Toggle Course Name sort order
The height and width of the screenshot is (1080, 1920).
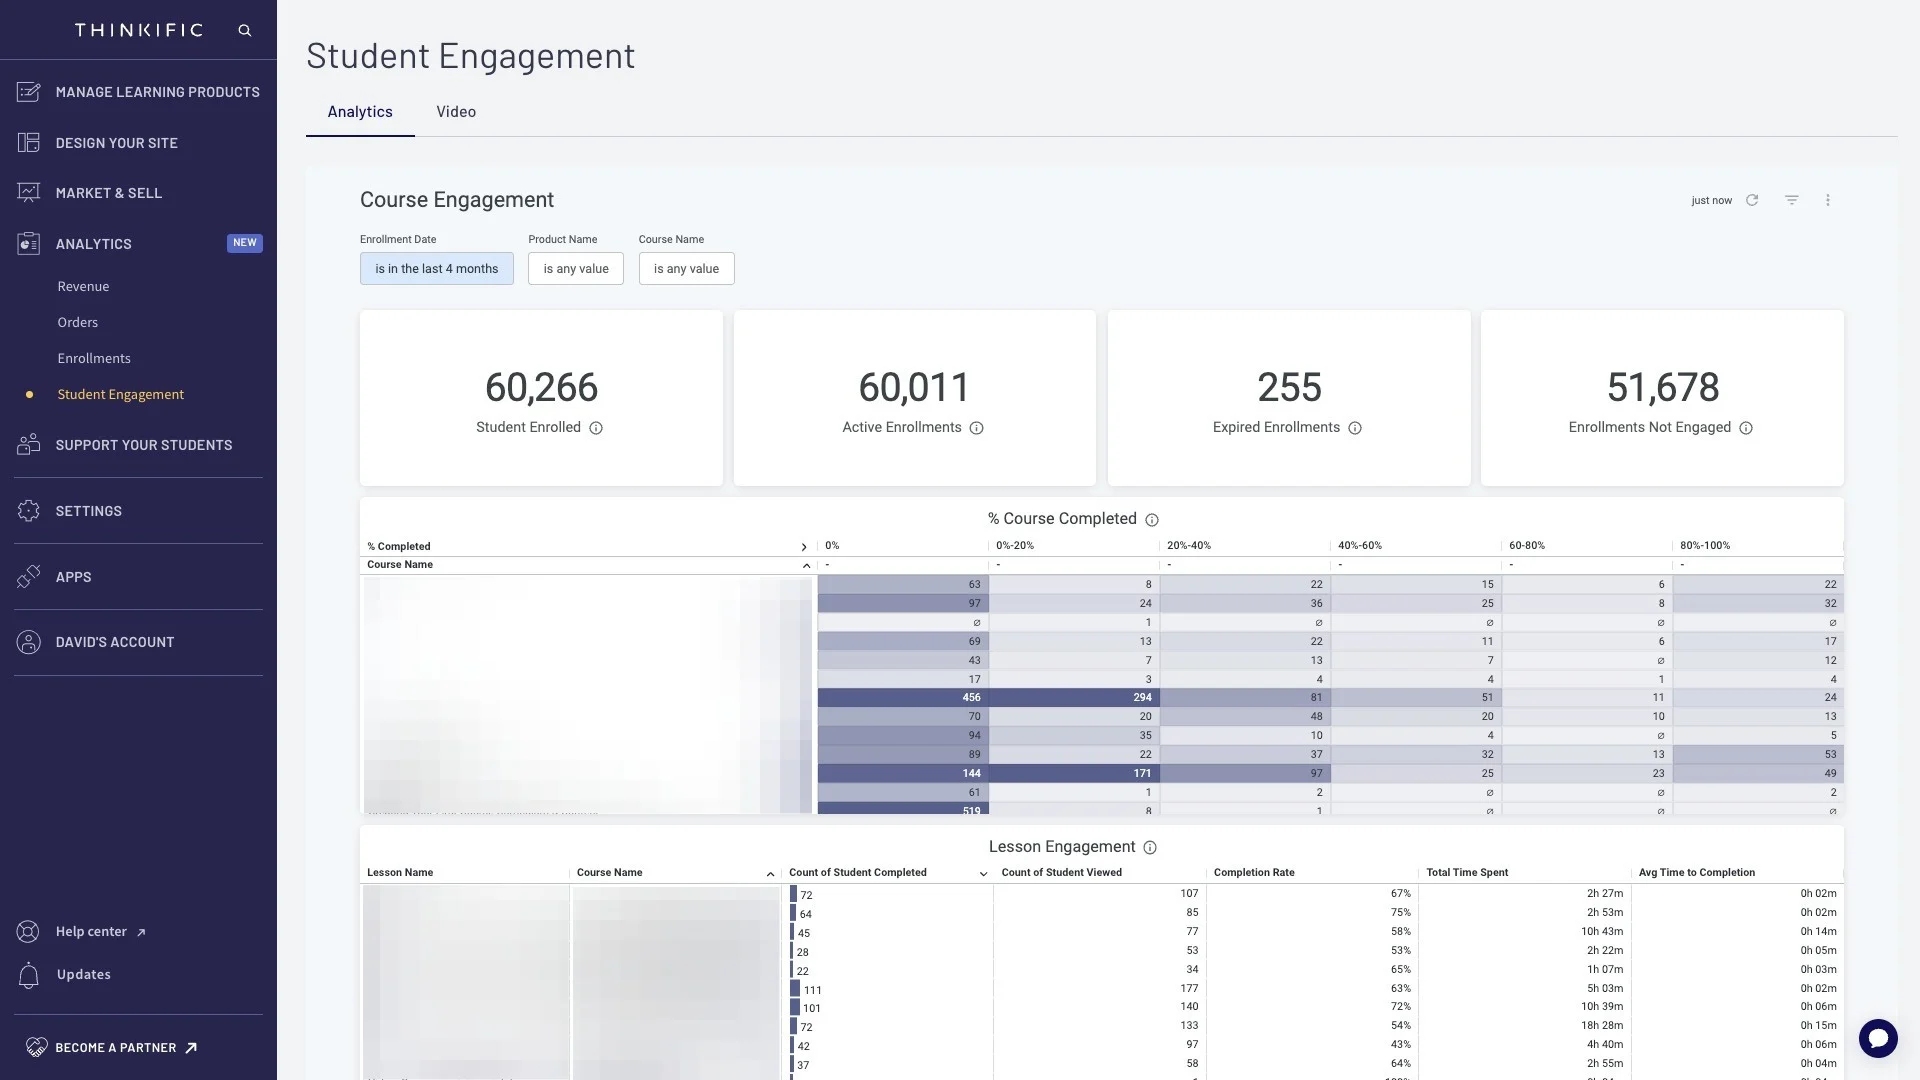(x=807, y=565)
